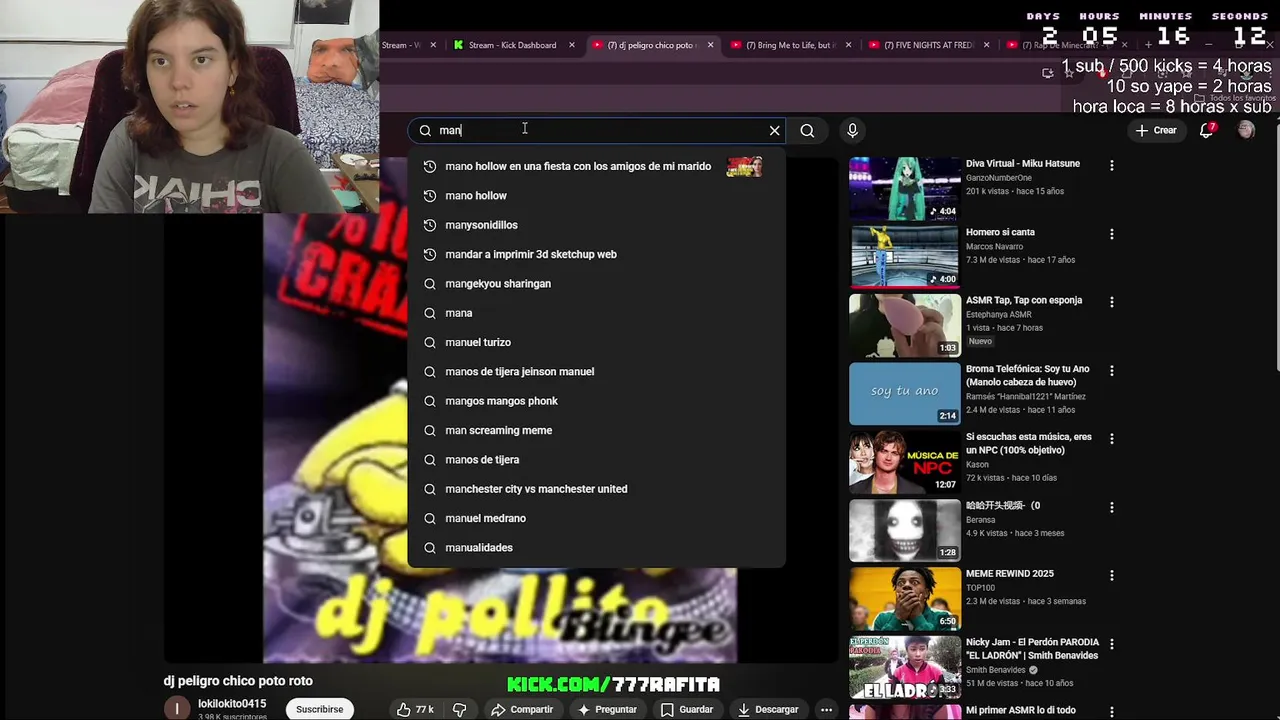
Task: Click channel name lokilokito0415
Action: (232, 704)
